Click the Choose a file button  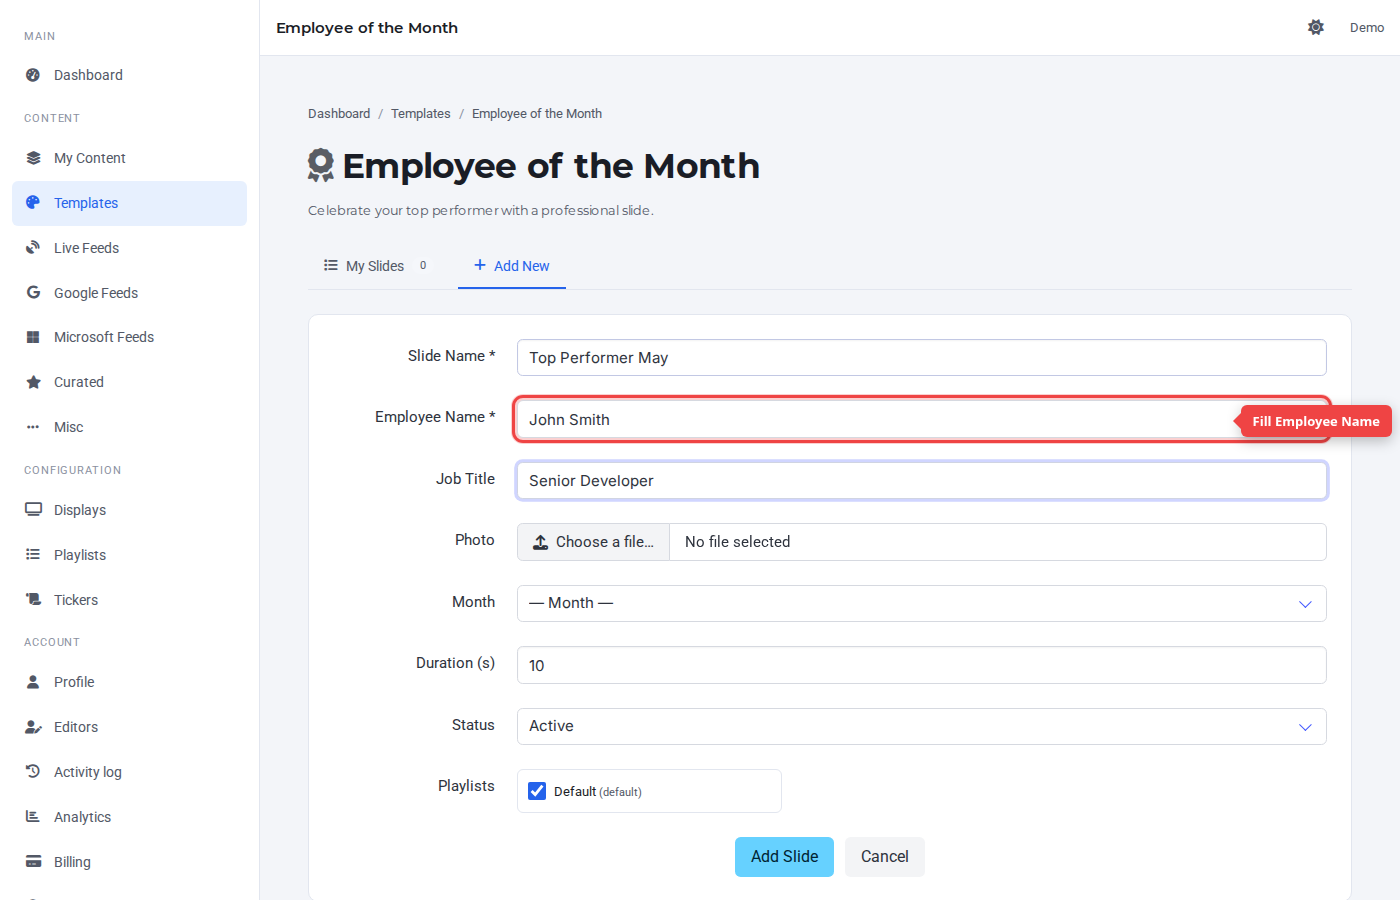(594, 542)
